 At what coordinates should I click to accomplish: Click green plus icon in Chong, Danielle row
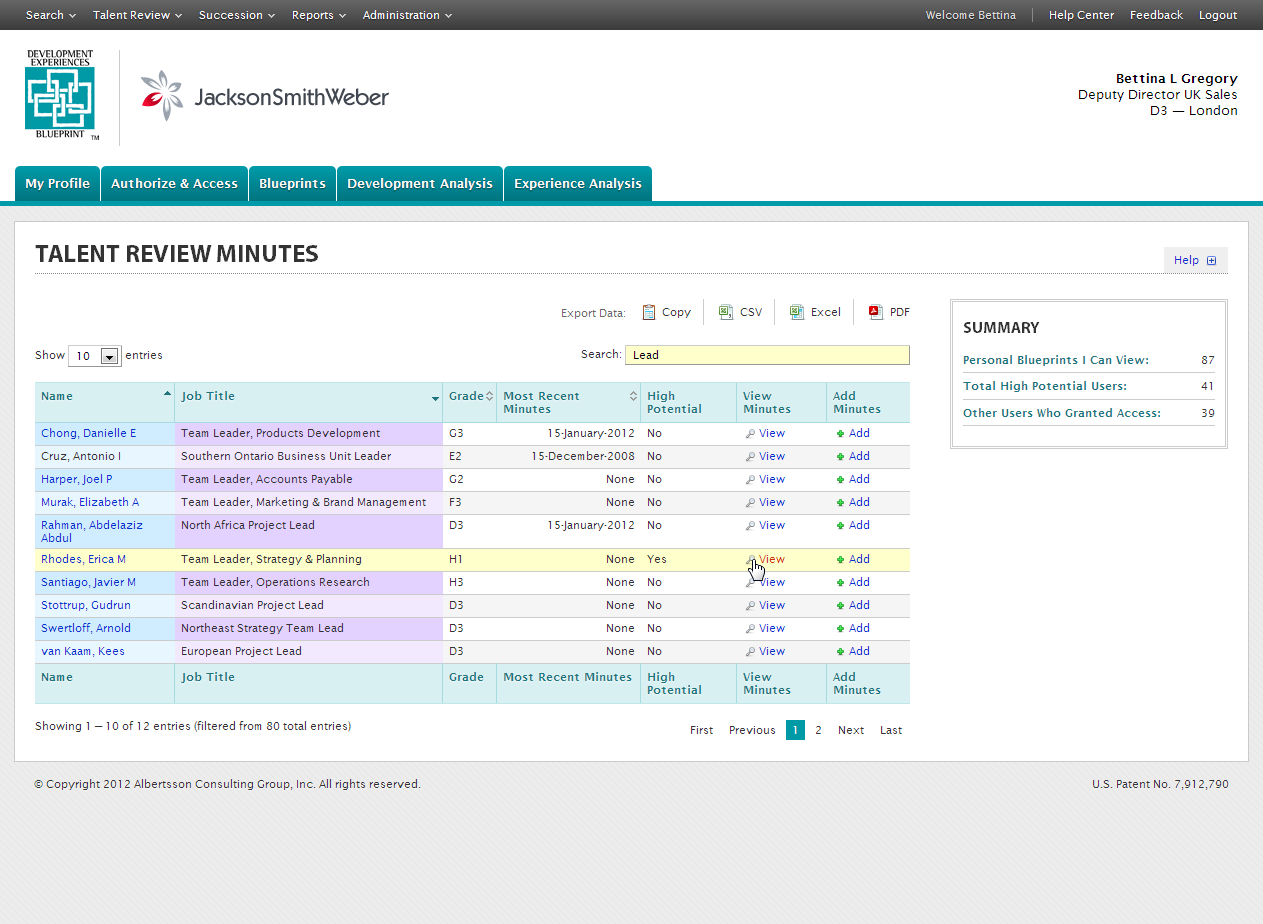pos(840,434)
